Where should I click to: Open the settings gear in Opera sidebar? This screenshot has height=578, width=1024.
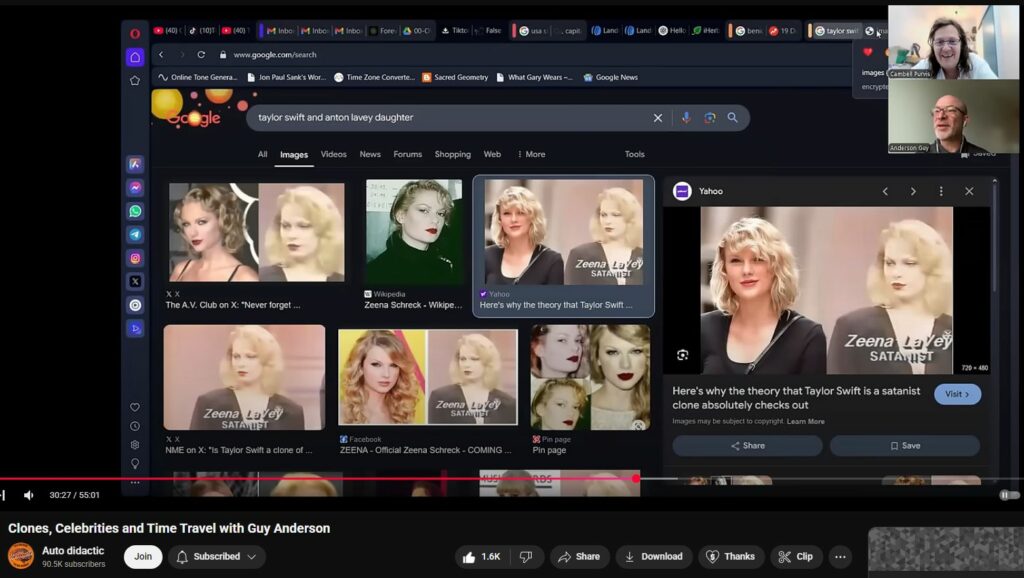pos(135,445)
